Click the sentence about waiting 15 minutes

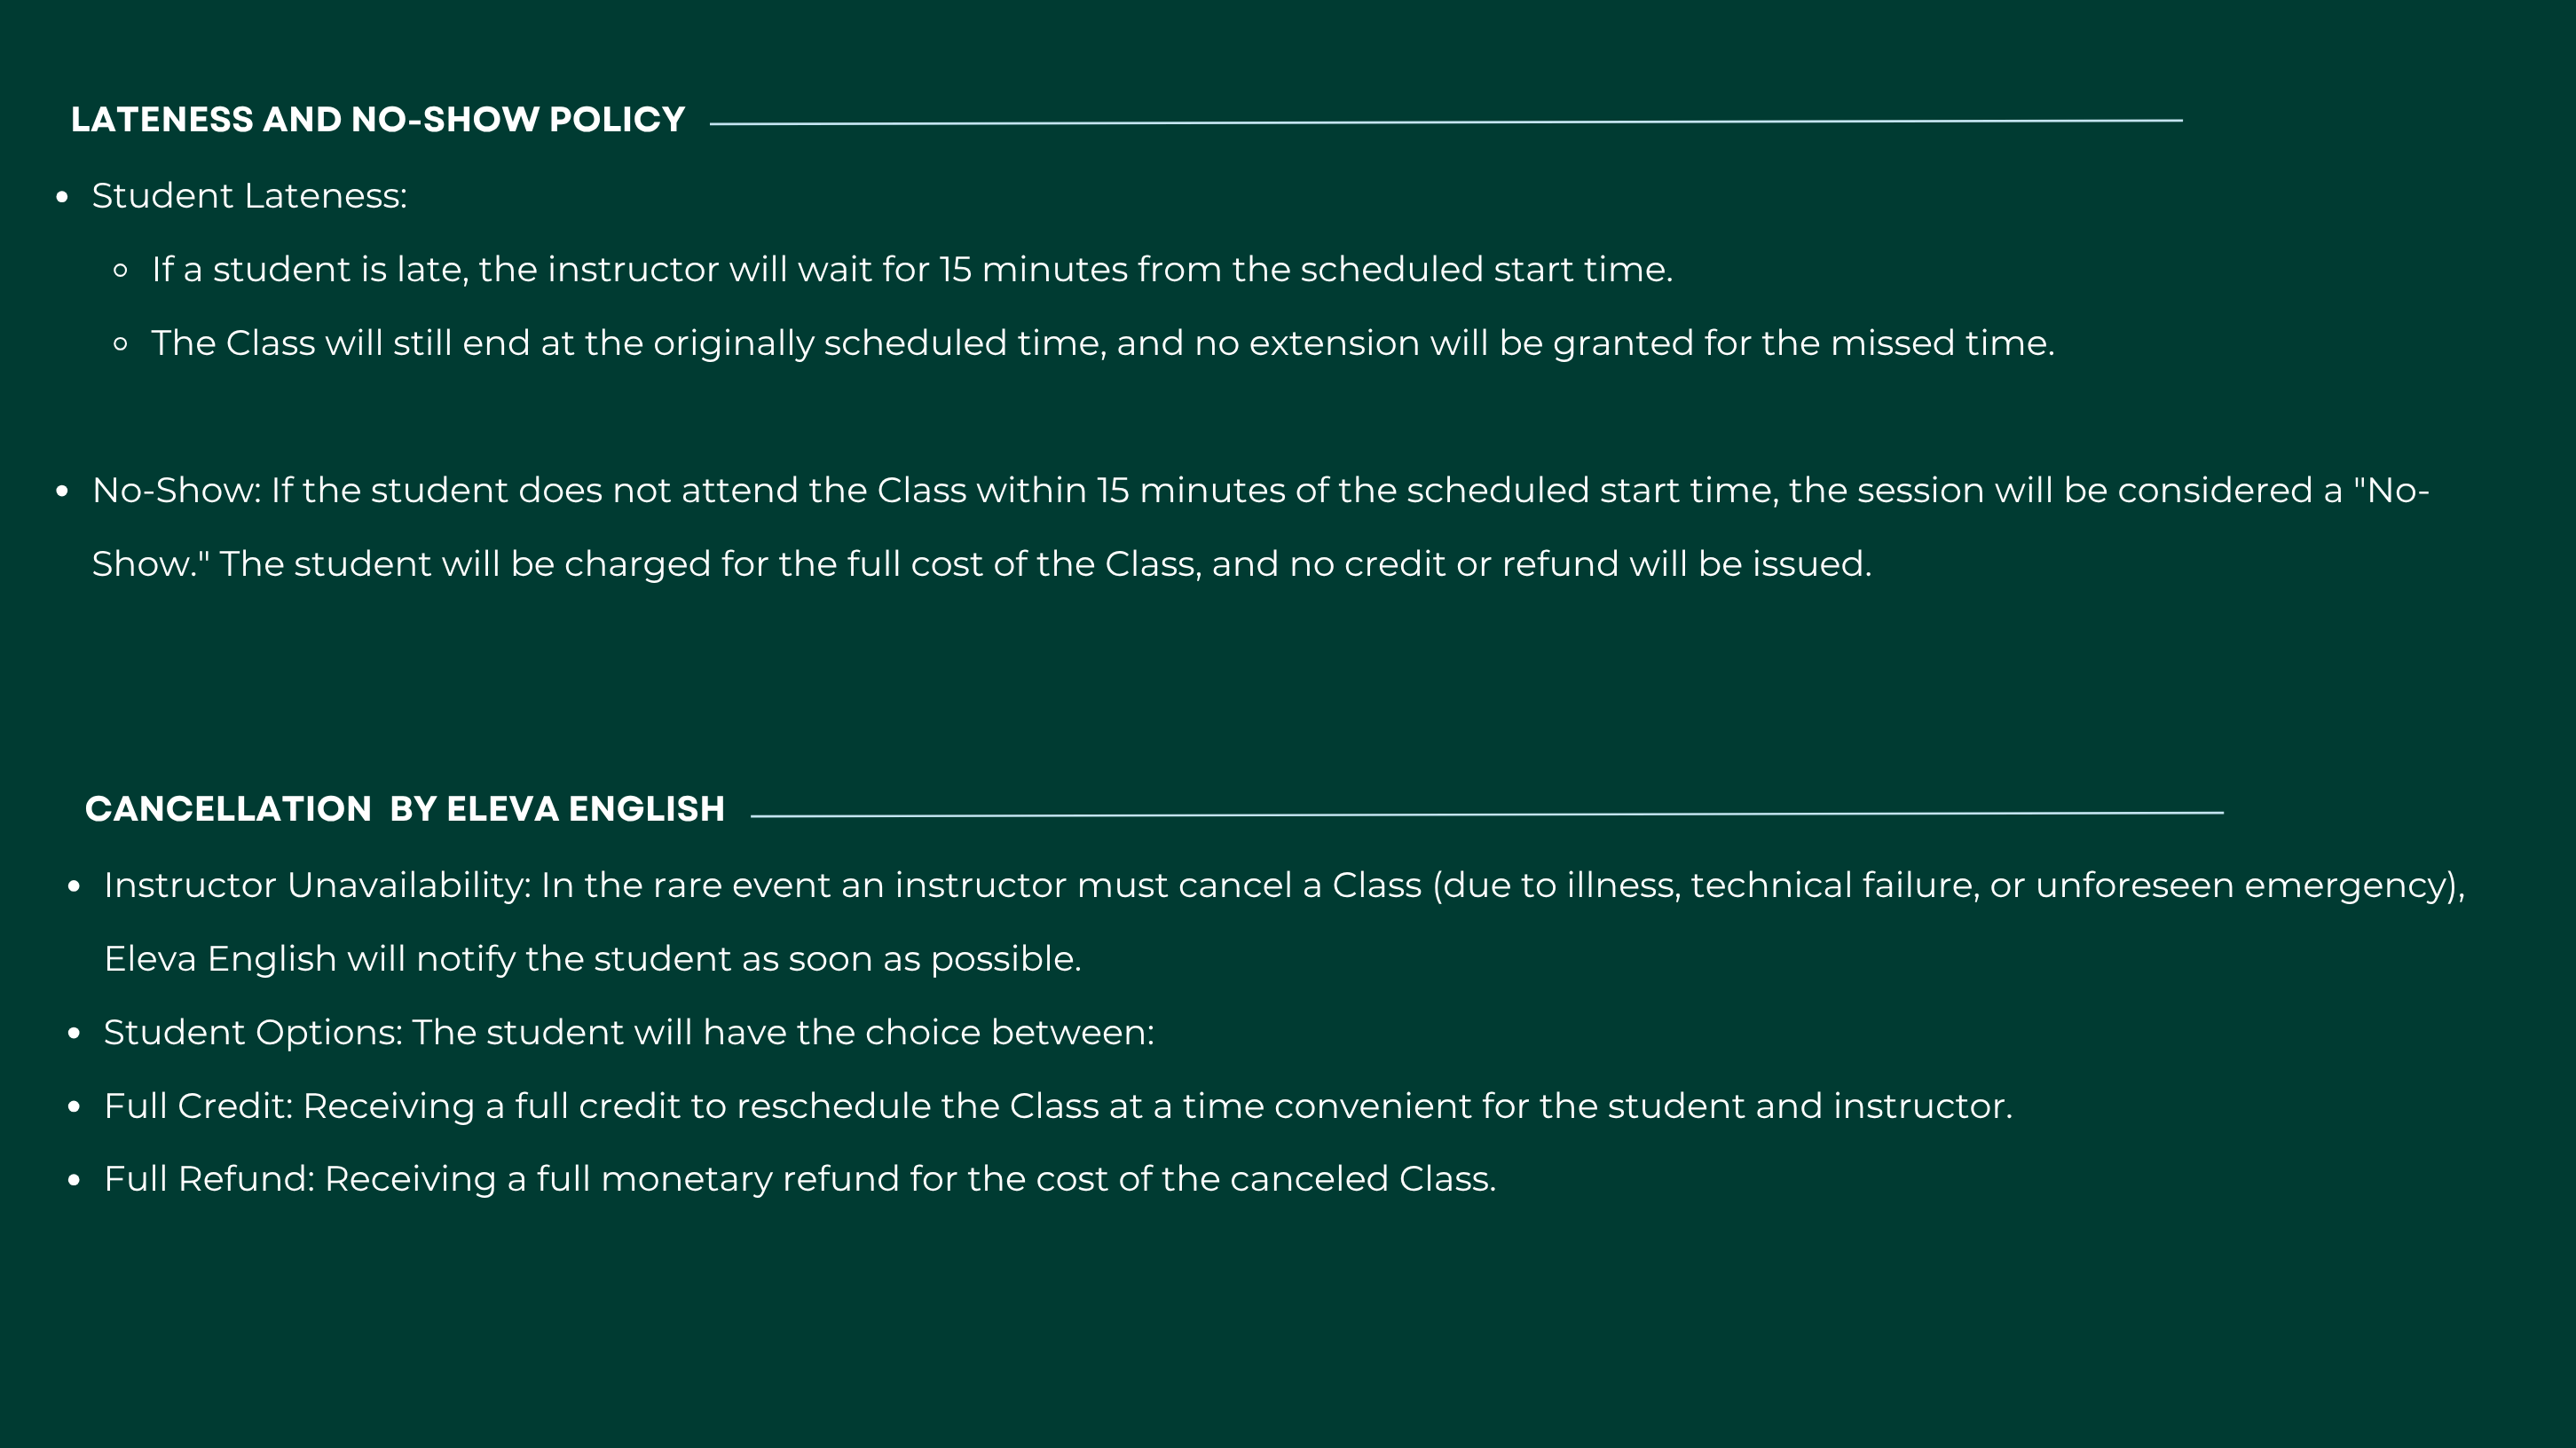point(911,270)
